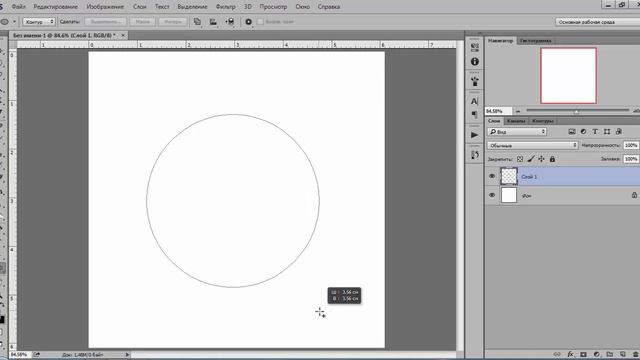Hide the Слой 1 layer
This screenshot has width=640, height=360.
[x=492, y=176]
